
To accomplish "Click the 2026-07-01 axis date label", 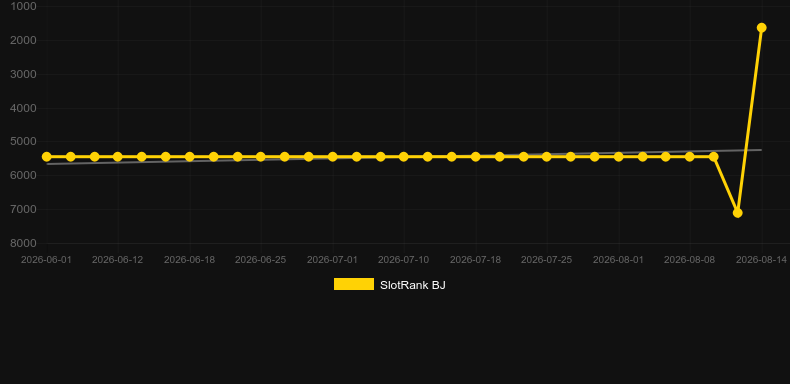I will click(333, 260).
